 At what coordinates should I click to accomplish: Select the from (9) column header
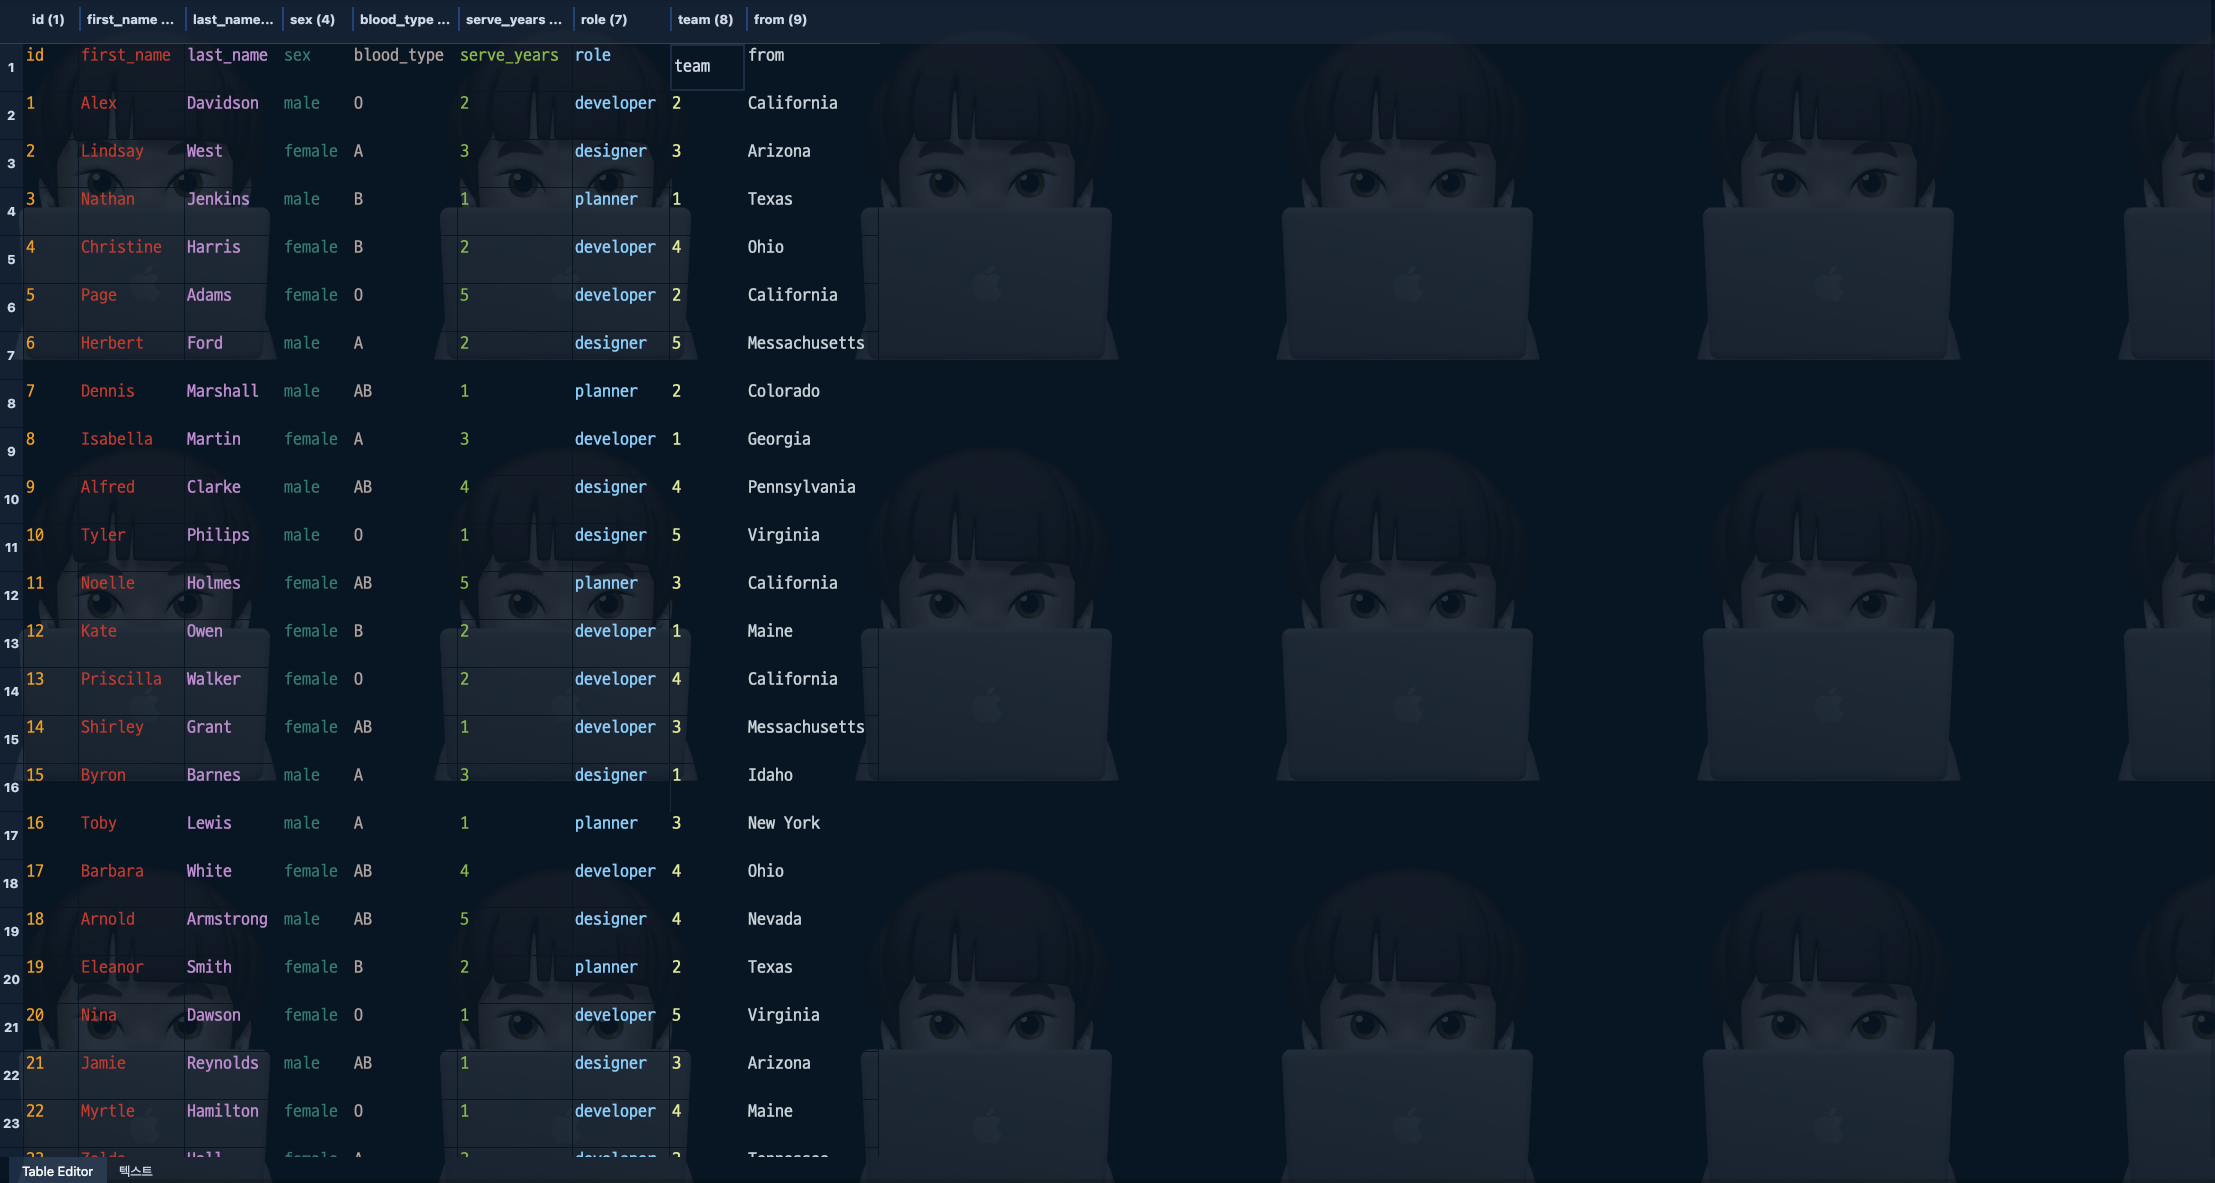coord(779,19)
